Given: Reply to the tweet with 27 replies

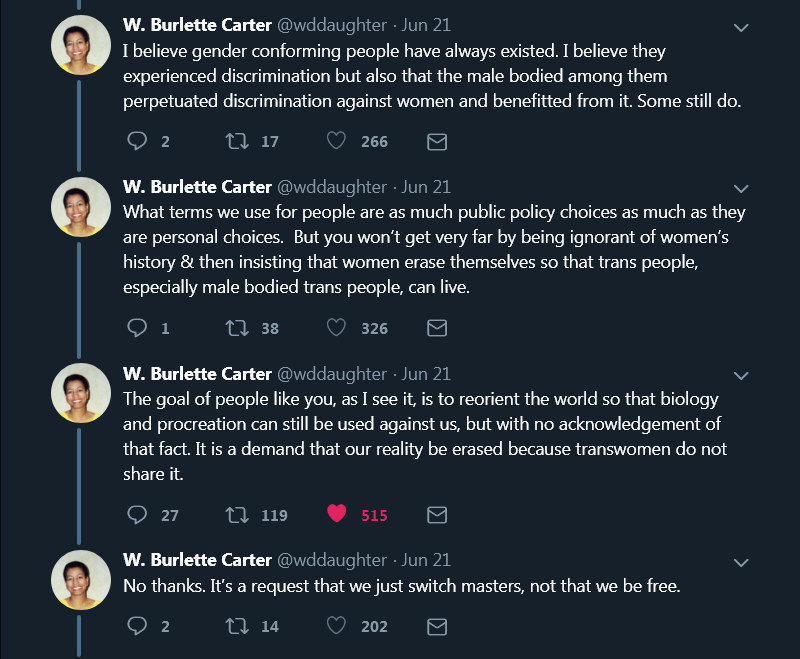Looking at the screenshot, I should pos(138,515).
